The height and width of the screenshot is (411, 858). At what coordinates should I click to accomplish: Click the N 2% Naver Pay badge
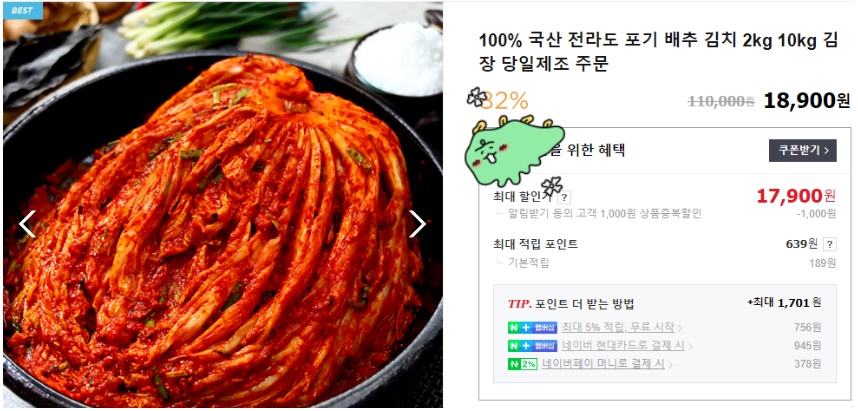tap(523, 364)
